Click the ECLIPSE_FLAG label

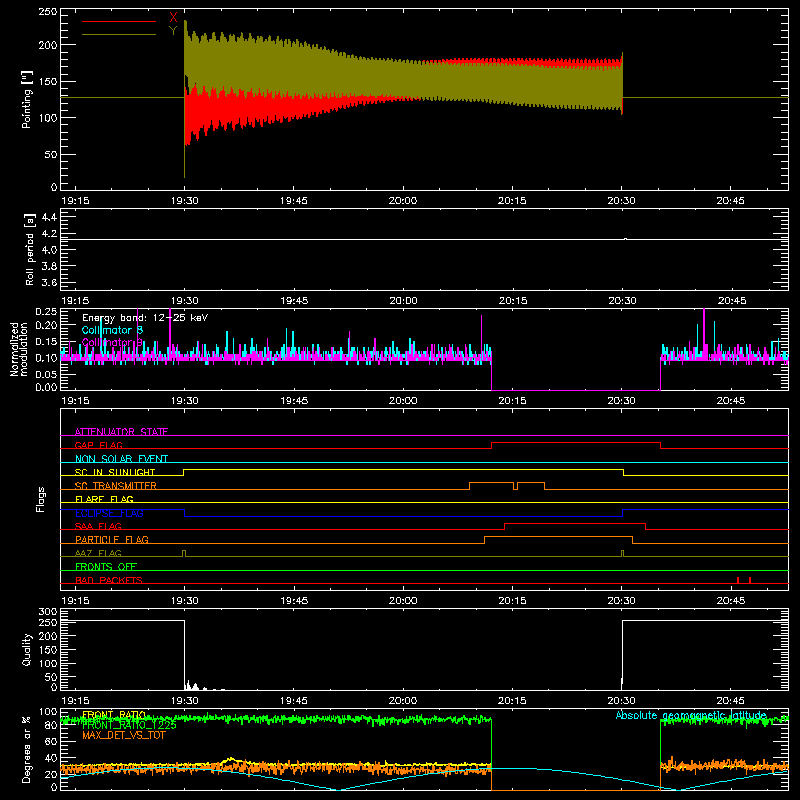tap(109, 513)
